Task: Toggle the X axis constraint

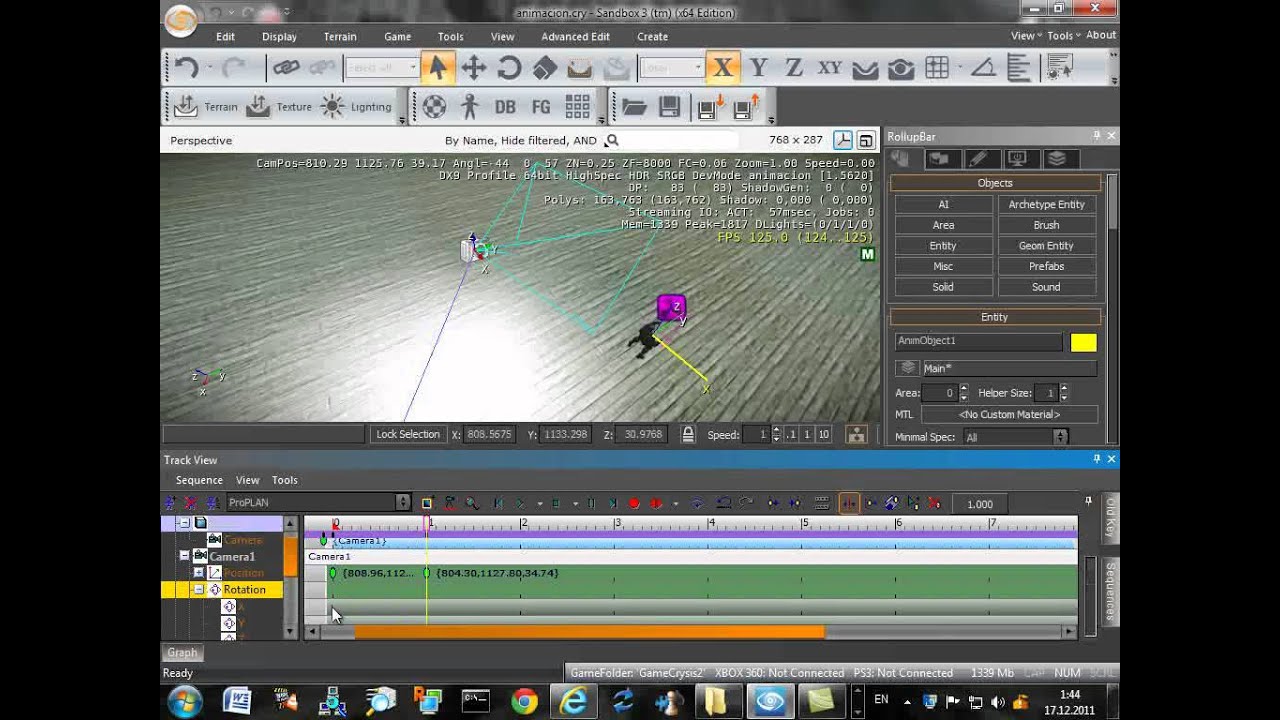Action: pos(722,68)
